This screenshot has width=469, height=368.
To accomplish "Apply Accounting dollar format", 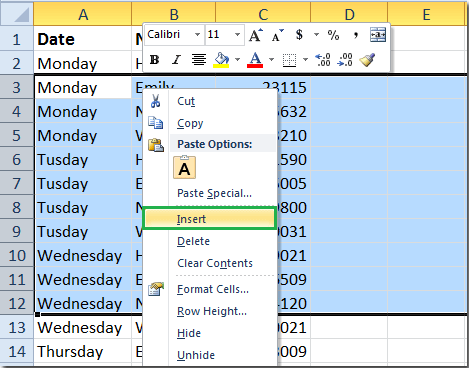I will [299, 35].
